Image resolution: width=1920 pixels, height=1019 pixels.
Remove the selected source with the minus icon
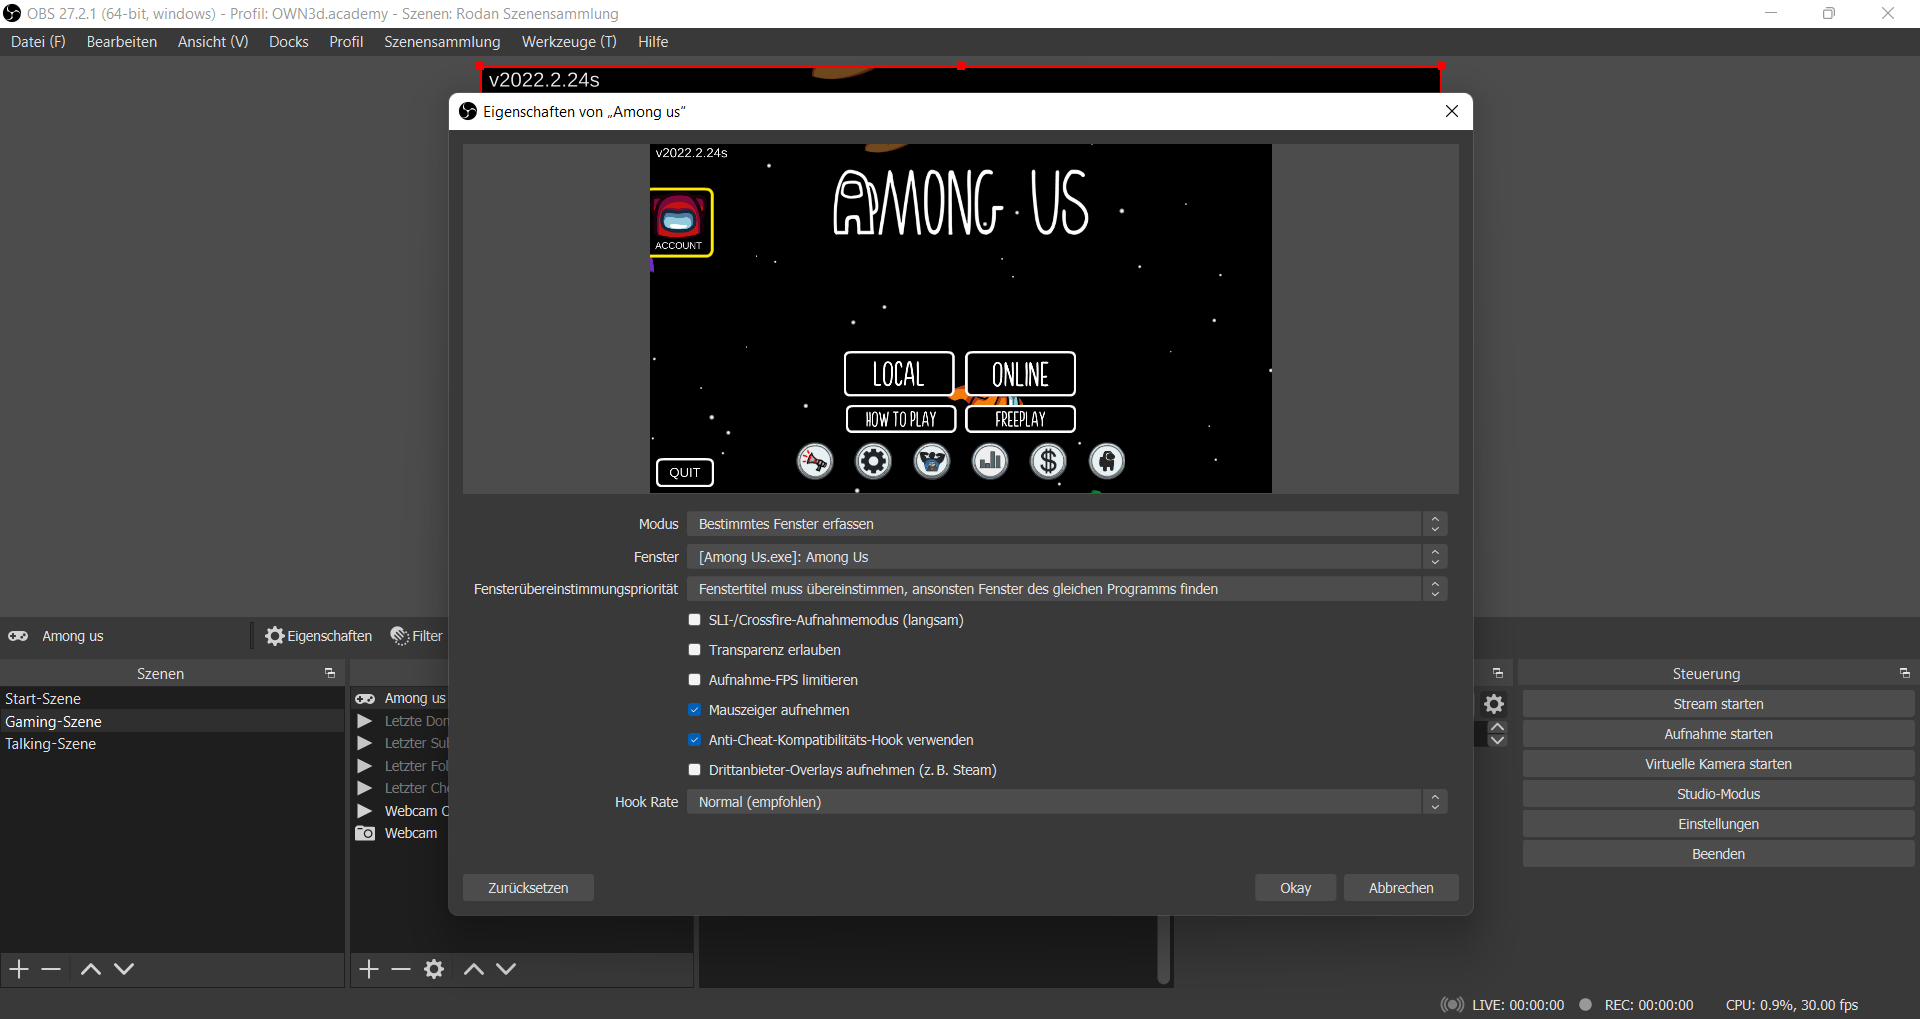click(401, 969)
